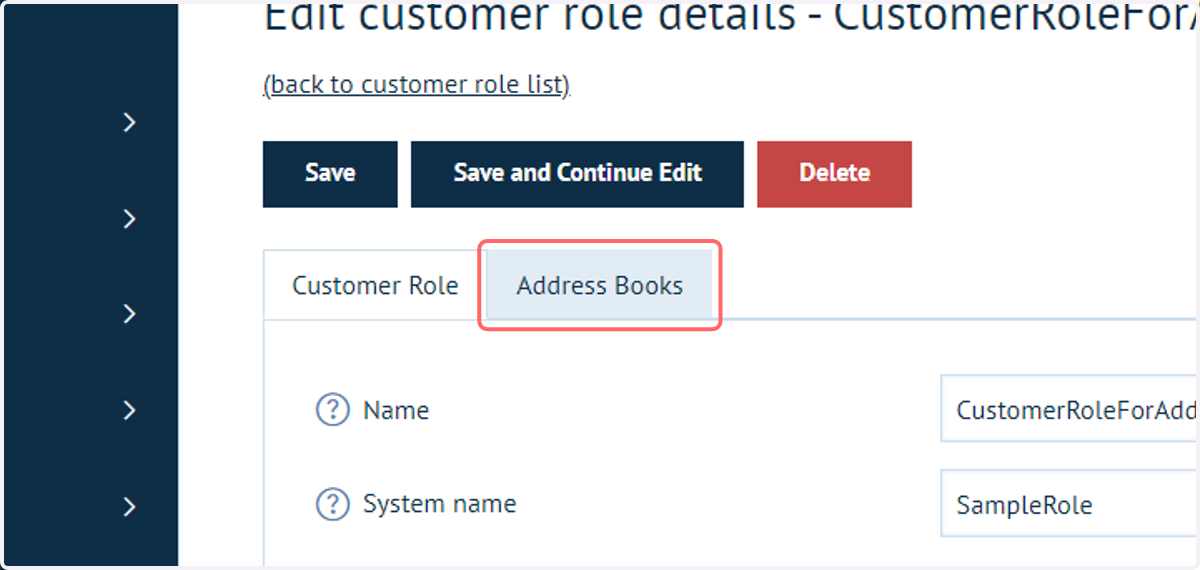Viewport: 1200px width, 570px height.
Task: Delete this customer role
Action: [x=834, y=173]
